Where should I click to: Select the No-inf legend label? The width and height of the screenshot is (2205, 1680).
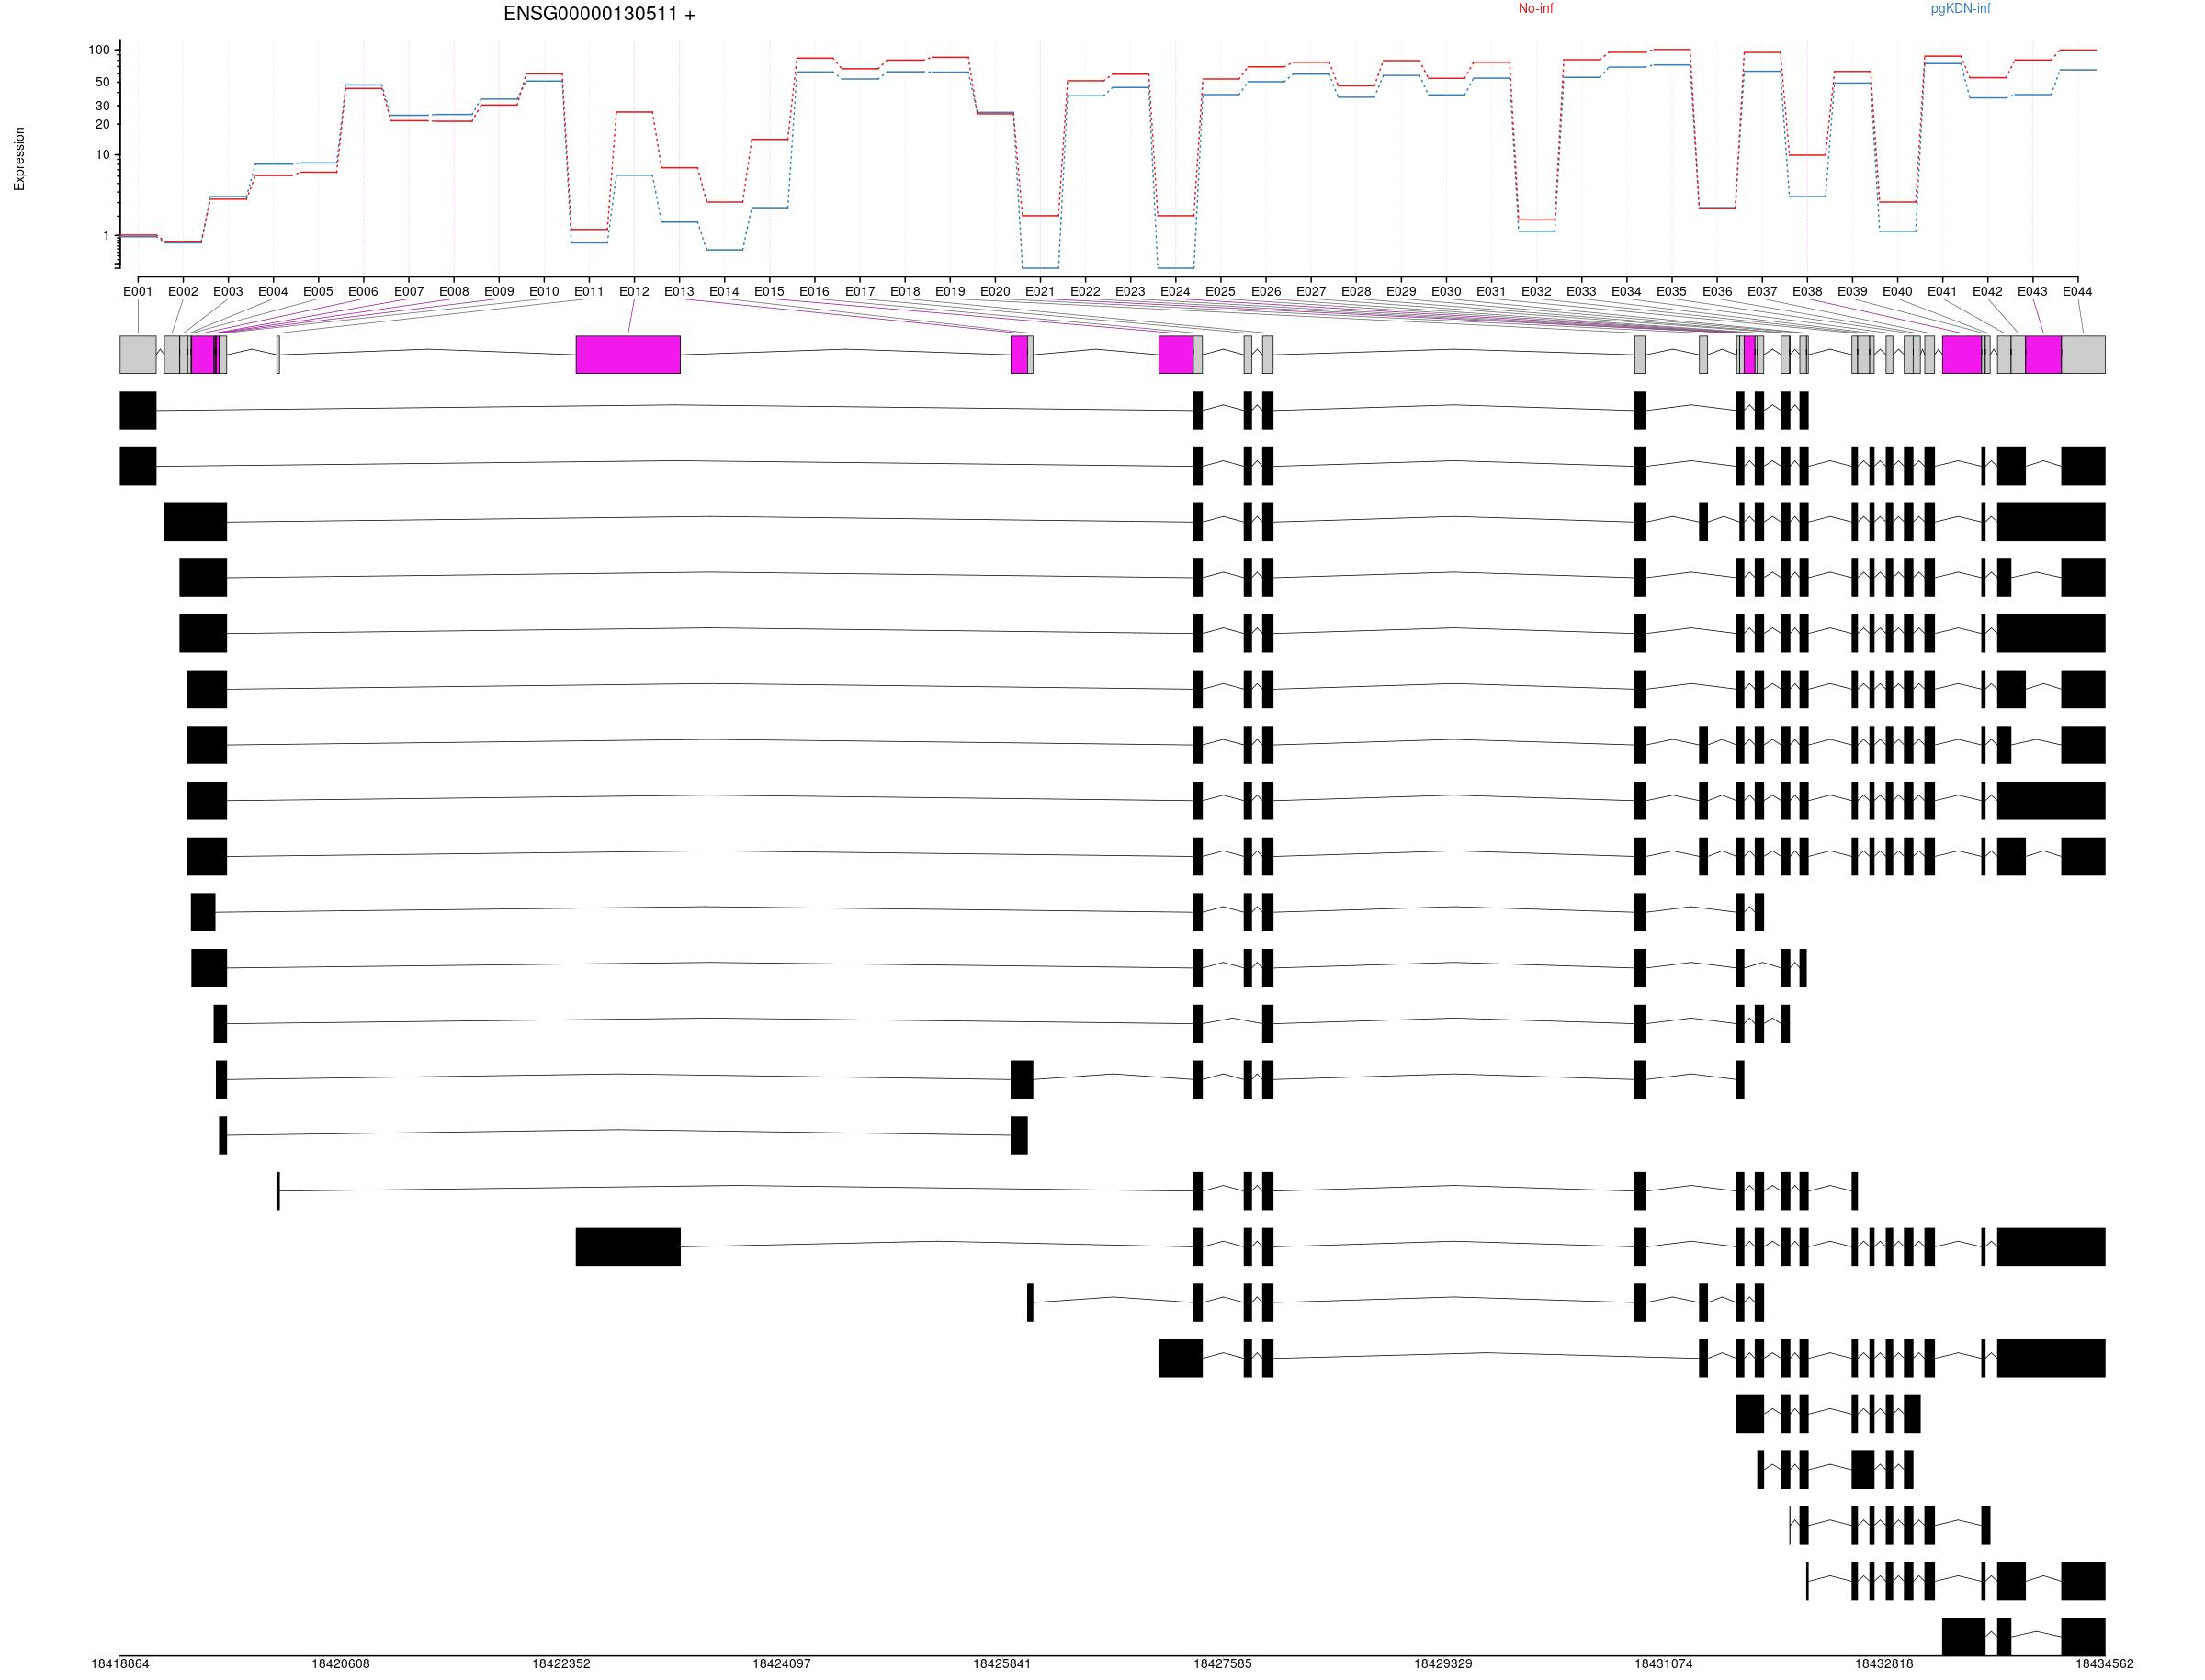point(1536,8)
